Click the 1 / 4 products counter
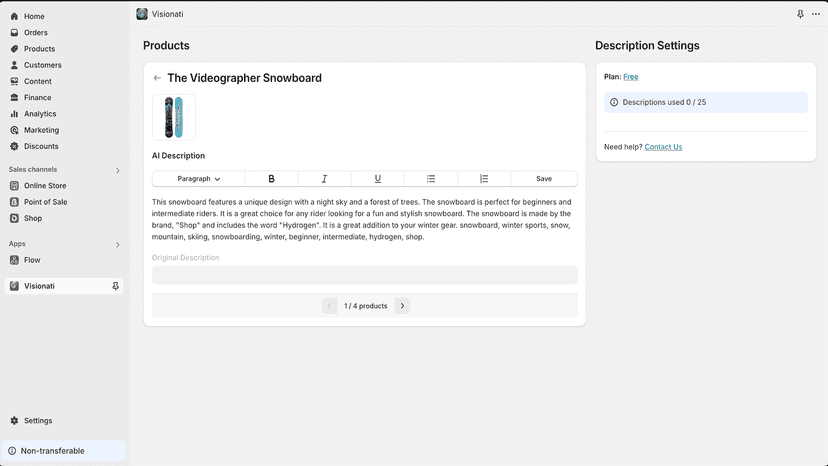The width and height of the screenshot is (828, 466). pyautogui.click(x=365, y=306)
